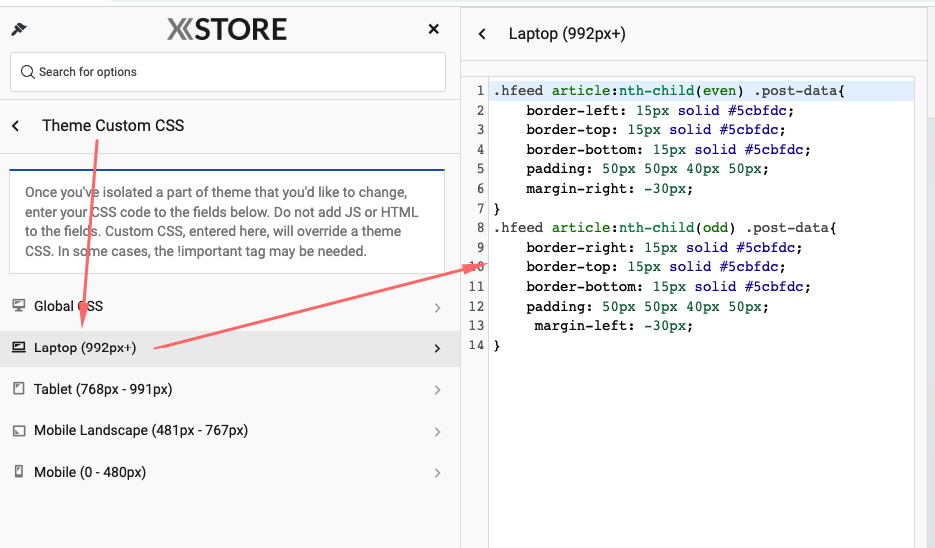The width and height of the screenshot is (935, 548).
Task: Open Global CSS section
Action: [x=230, y=306]
